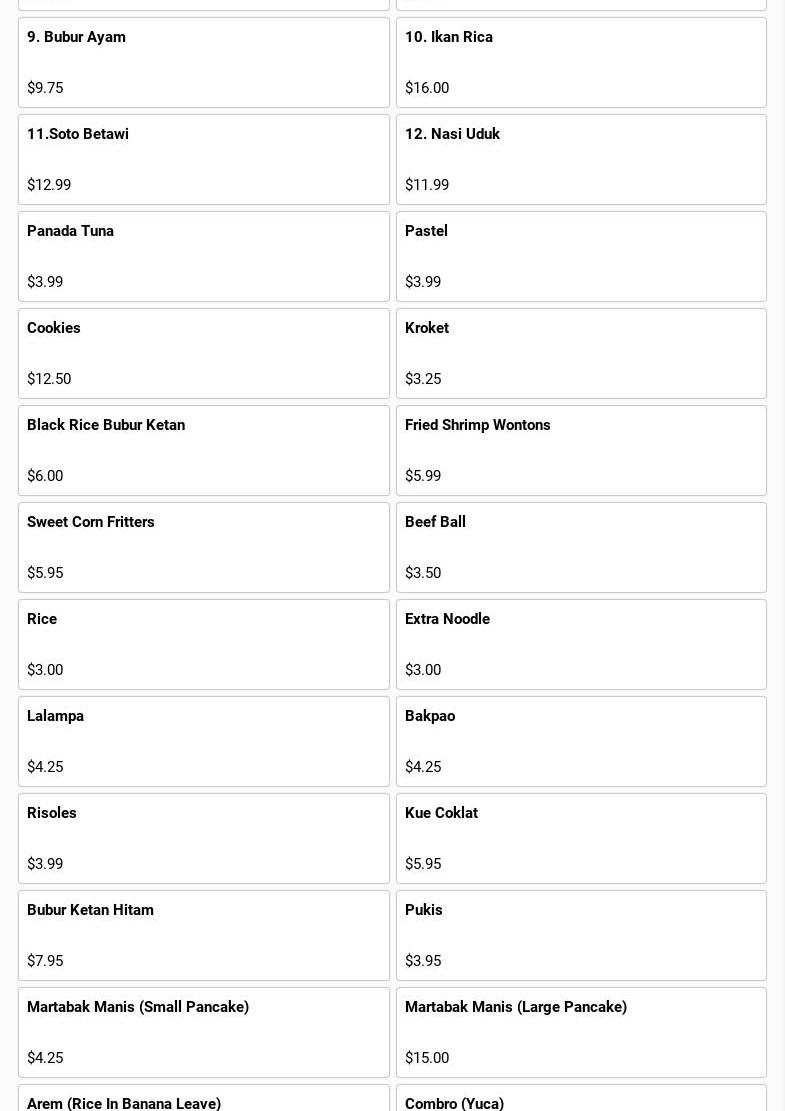
Task: Add Panada Tuna item
Action: click(203, 256)
